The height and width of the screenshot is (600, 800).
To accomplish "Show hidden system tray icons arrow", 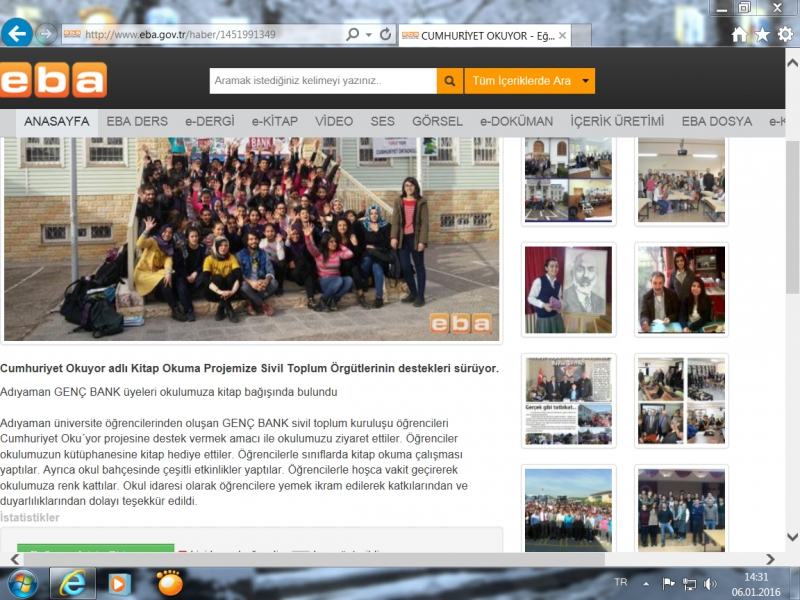I will pyautogui.click(x=647, y=583).
